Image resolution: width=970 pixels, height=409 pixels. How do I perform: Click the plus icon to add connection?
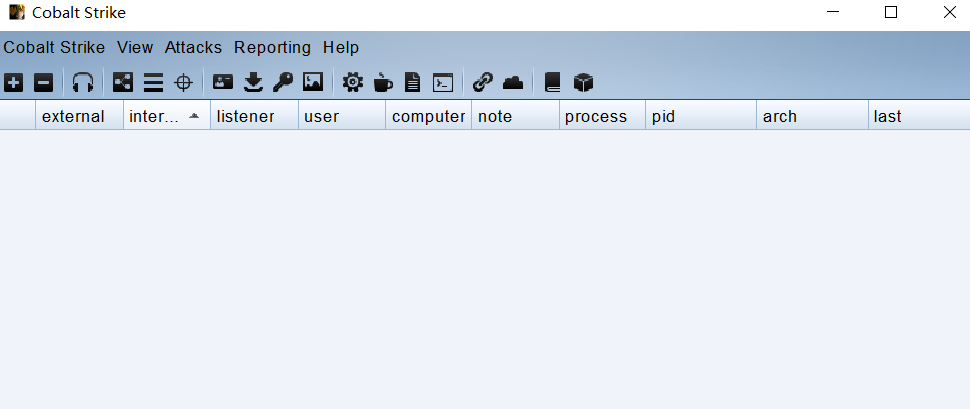(14, 83)
